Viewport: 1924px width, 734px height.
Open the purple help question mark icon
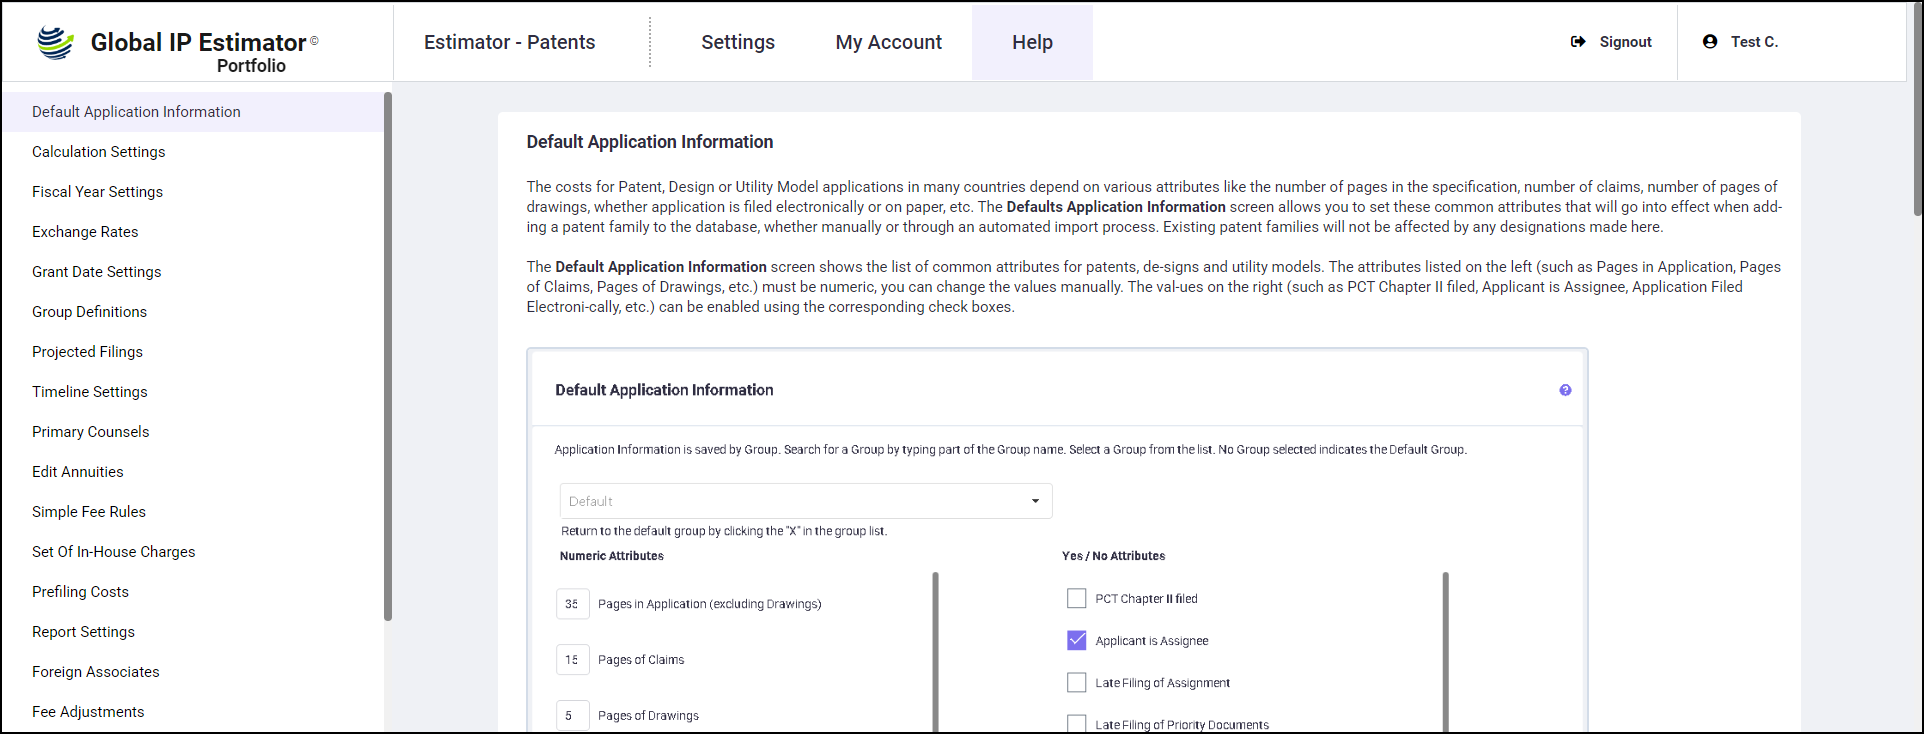point(1565,390)
